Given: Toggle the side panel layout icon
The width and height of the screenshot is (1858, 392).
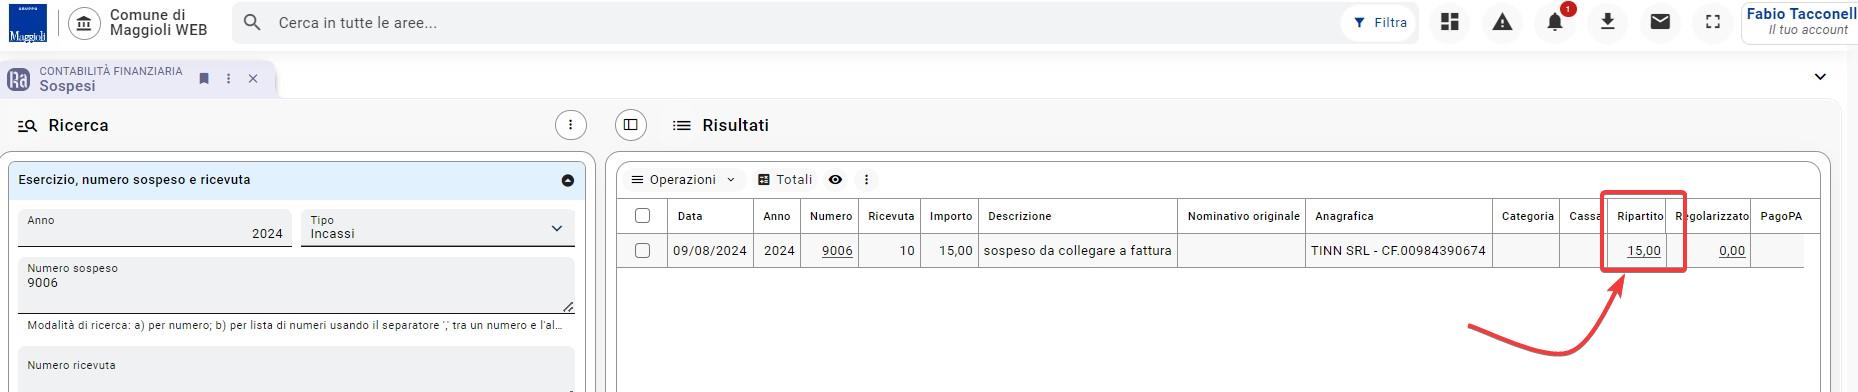Looking at the screenshot, I should [x=631, y=125].
